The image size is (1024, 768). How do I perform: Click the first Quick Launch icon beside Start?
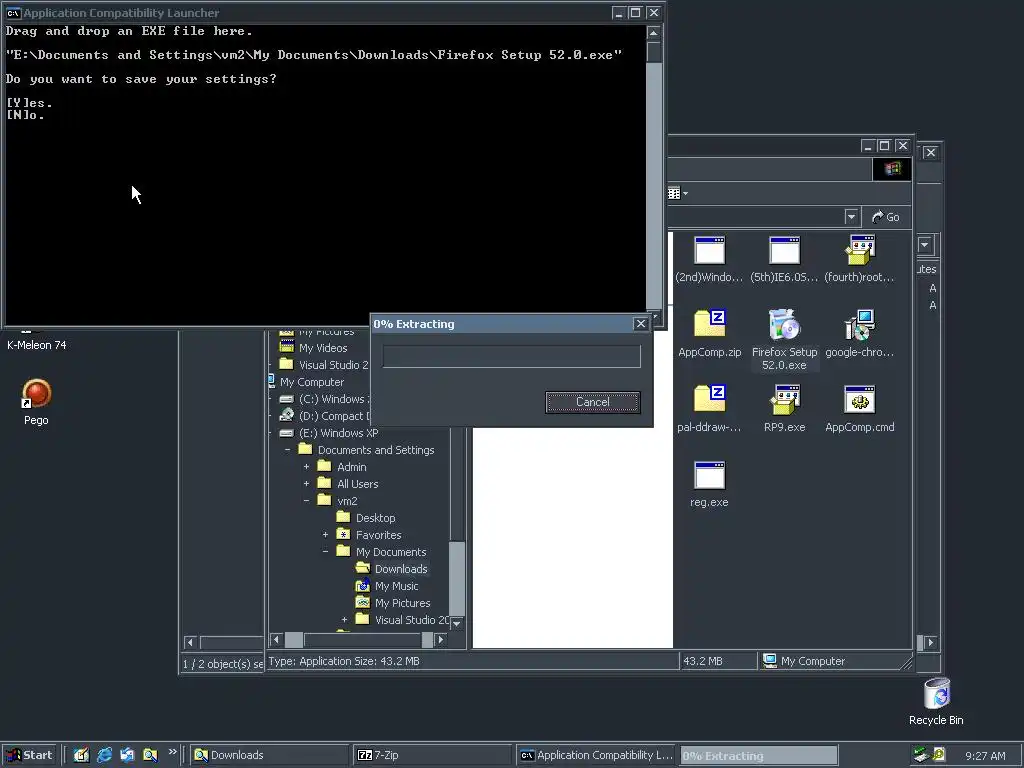coord(81,755)
